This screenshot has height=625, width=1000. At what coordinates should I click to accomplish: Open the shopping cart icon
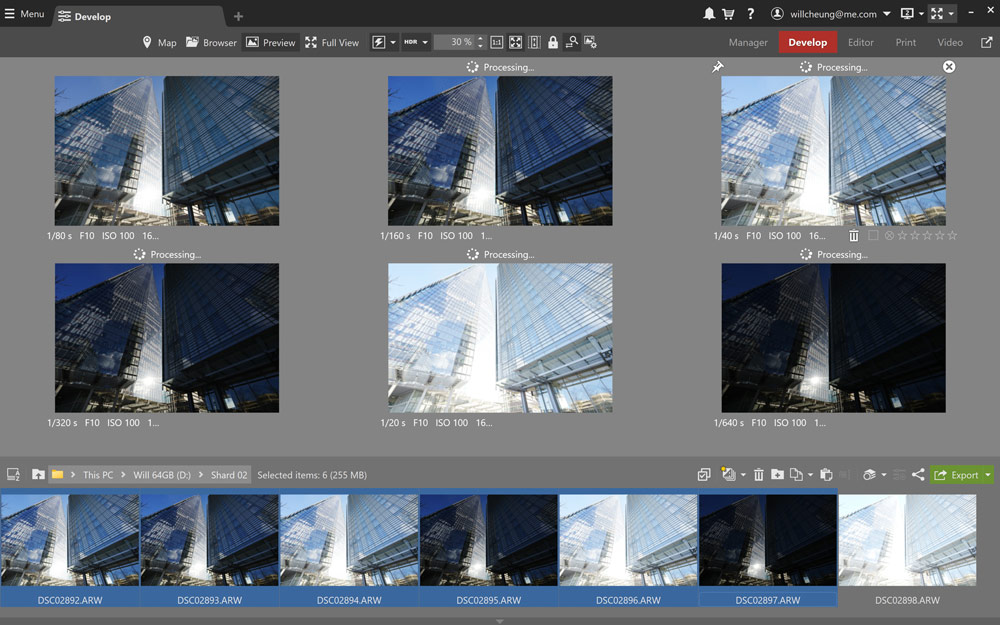point(728,13)
